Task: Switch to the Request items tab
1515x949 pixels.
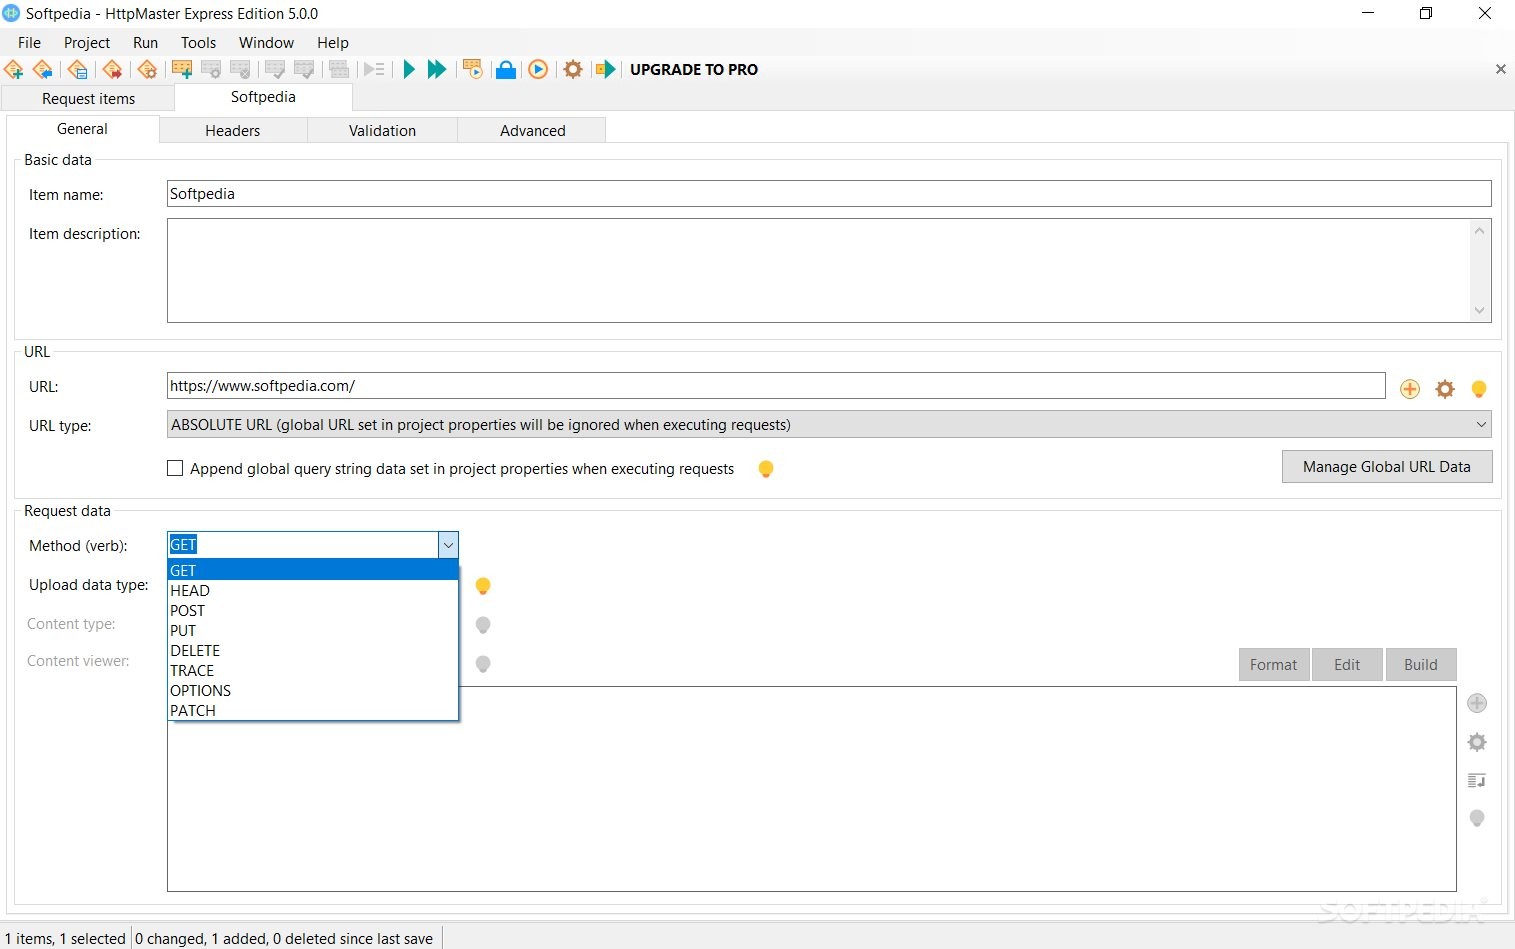Action: click(x=88, y=98)
